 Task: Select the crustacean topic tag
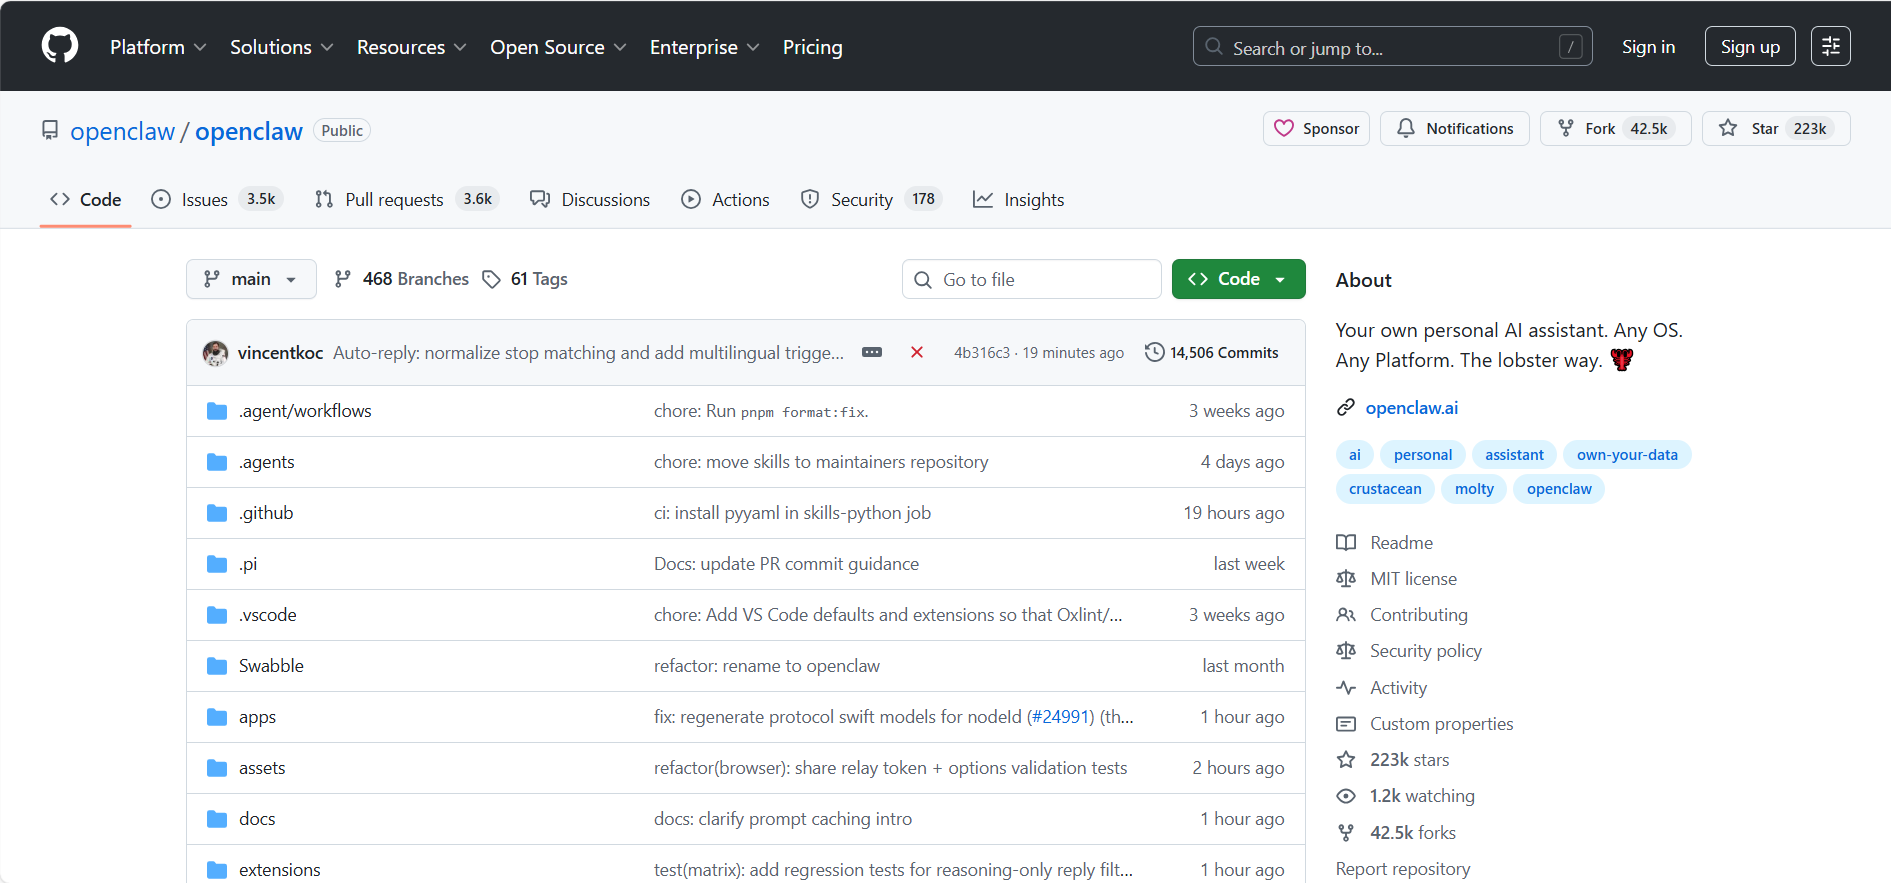coord(1384,488)
